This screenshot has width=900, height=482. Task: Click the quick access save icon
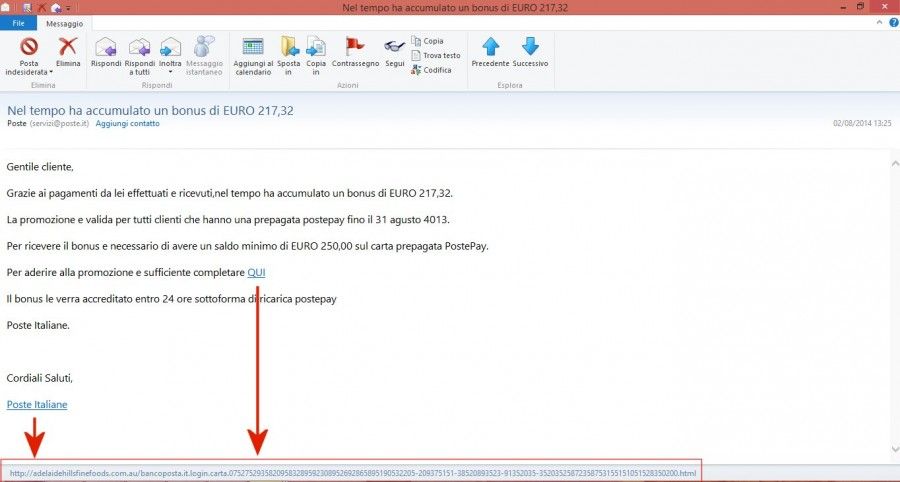tap(27, 7)
